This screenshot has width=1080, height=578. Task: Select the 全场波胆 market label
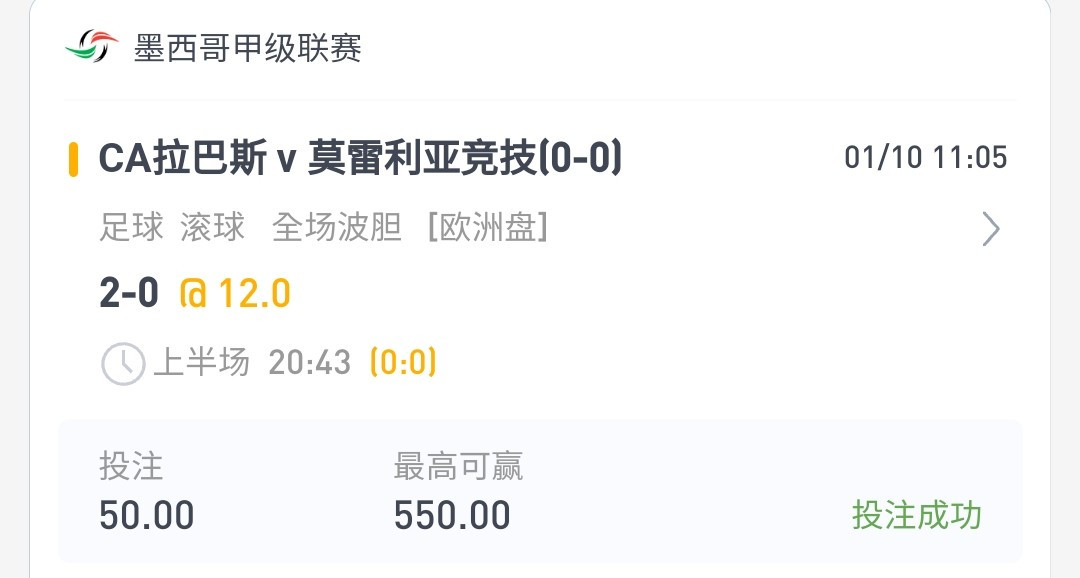(x=337, y=227)
